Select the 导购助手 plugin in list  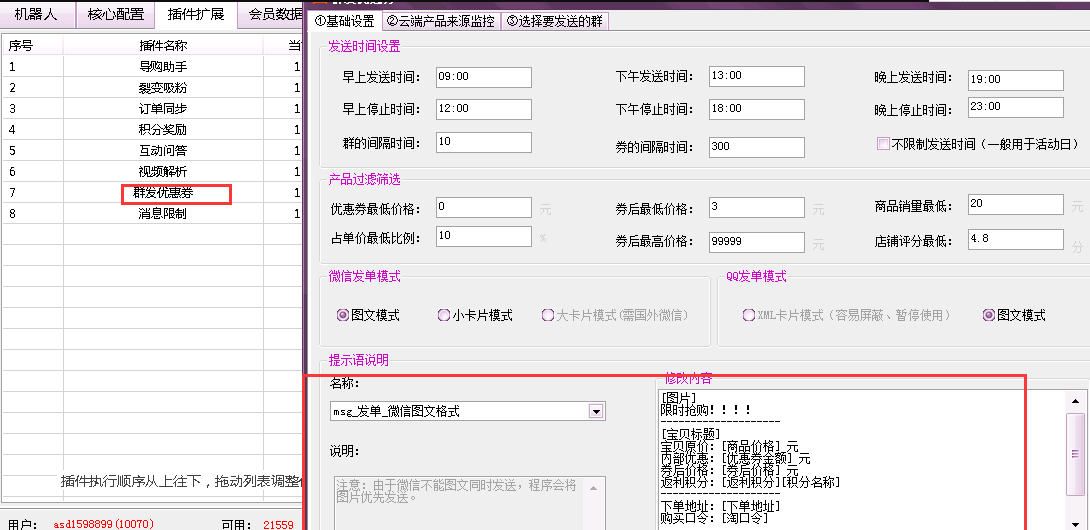tap(162, 67)
